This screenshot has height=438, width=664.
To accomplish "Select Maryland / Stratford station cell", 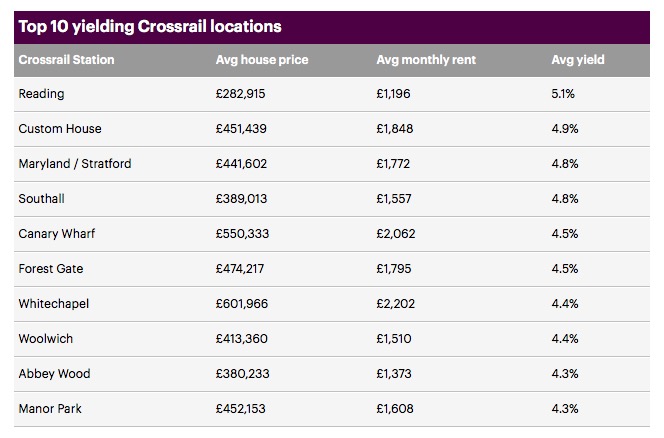I will click(x=74, y=164).
